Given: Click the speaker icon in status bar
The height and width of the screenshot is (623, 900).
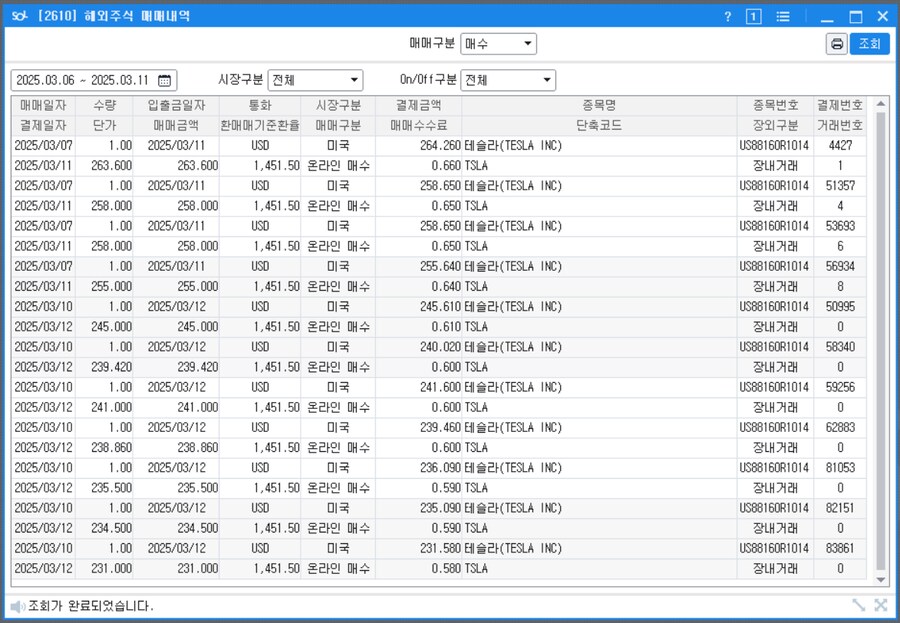Looking at the screenshot, I should pos(18,606).
